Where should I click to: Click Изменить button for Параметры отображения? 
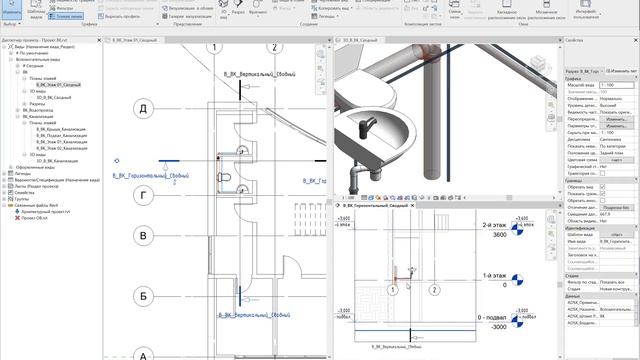(616, 126)
